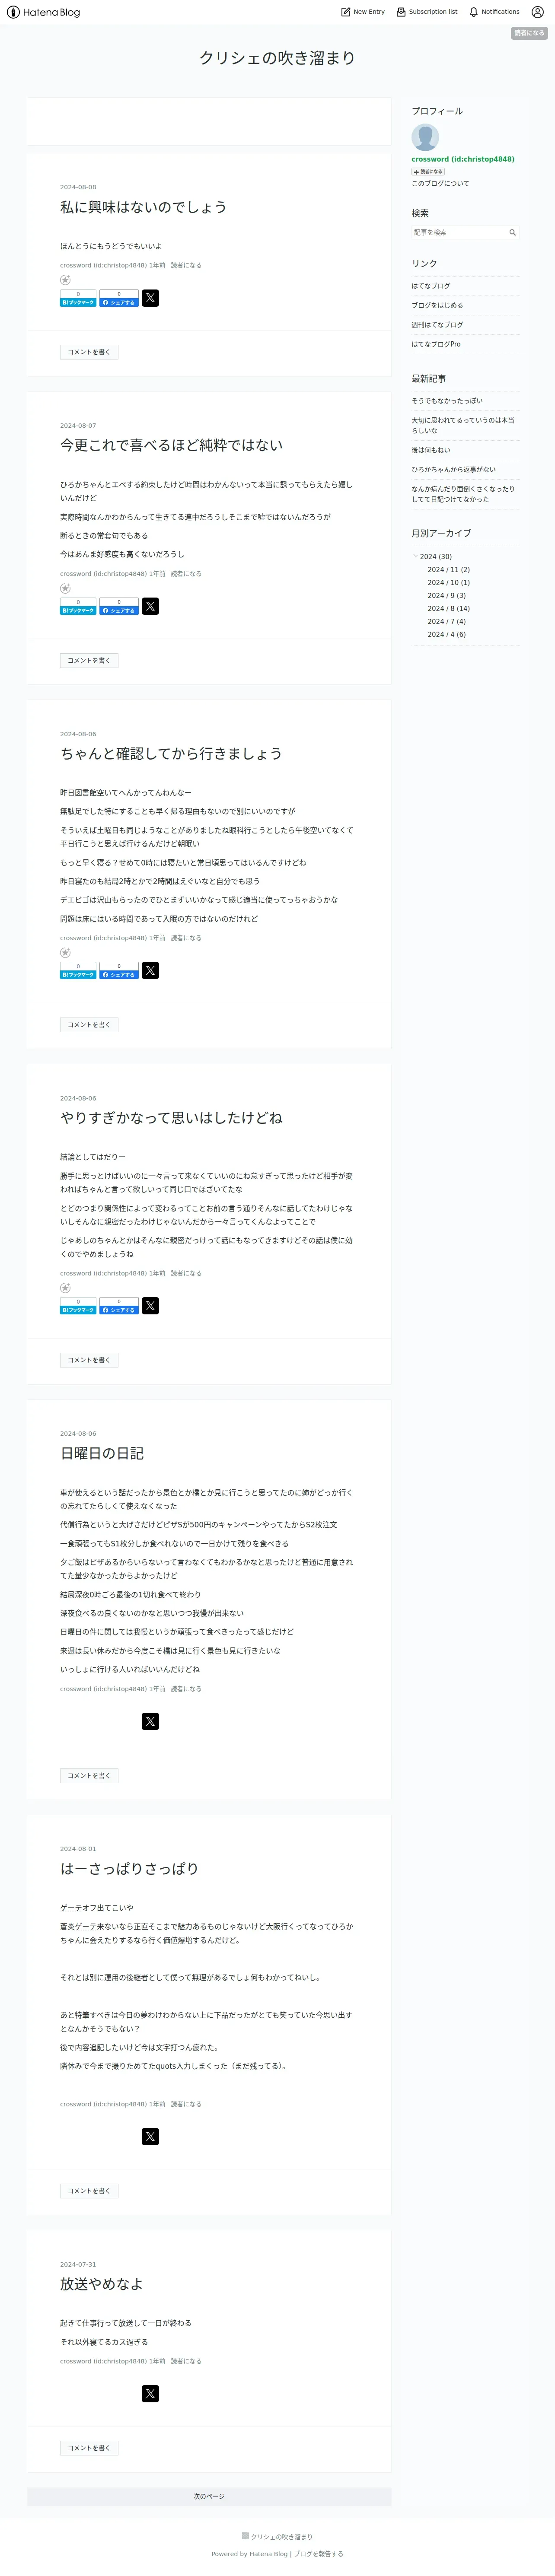Bookmark post 私に興味はないのでしょう with B!ブックマーク

(x=78, y=299)
